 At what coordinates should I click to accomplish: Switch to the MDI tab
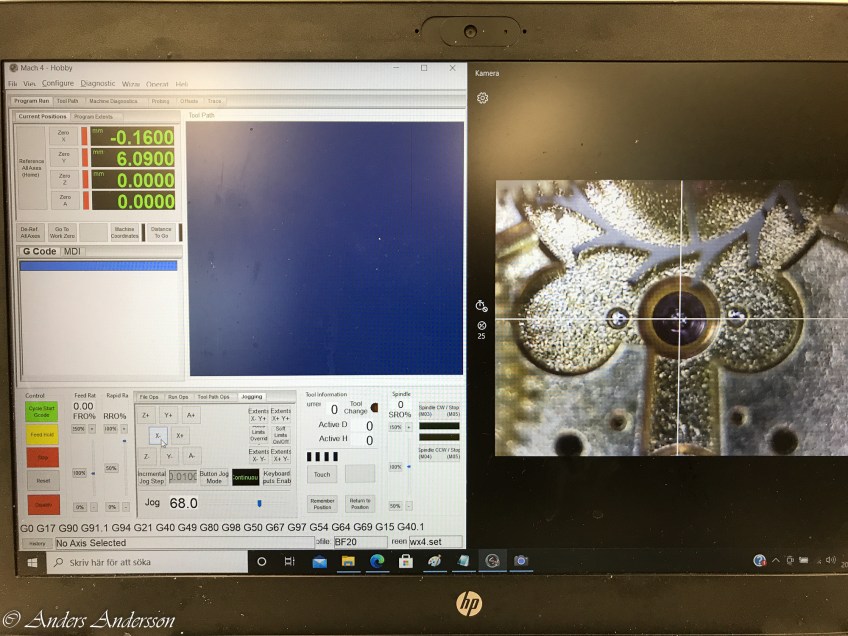(71, 251)
